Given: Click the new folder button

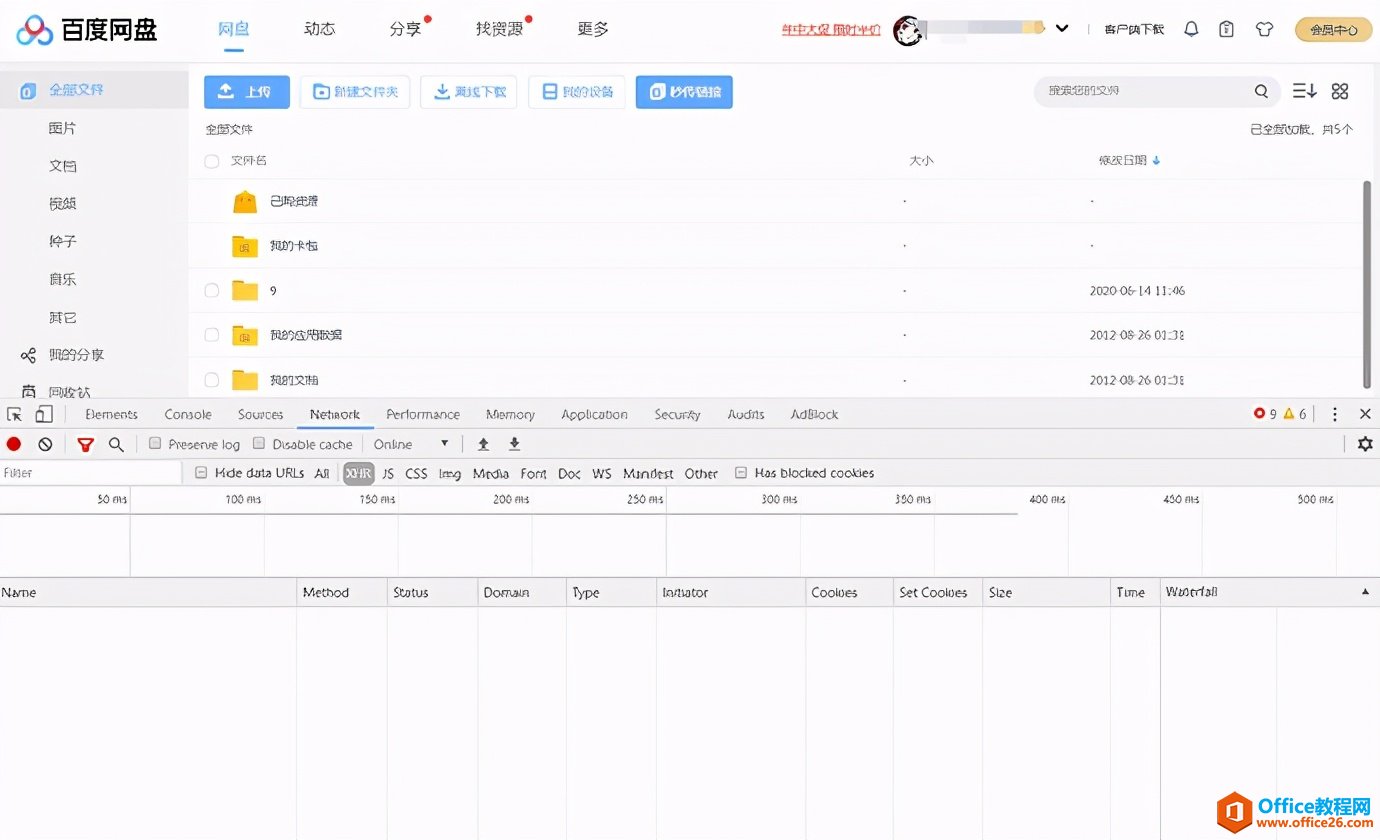Looking at the screenshot, I should 355,92.
